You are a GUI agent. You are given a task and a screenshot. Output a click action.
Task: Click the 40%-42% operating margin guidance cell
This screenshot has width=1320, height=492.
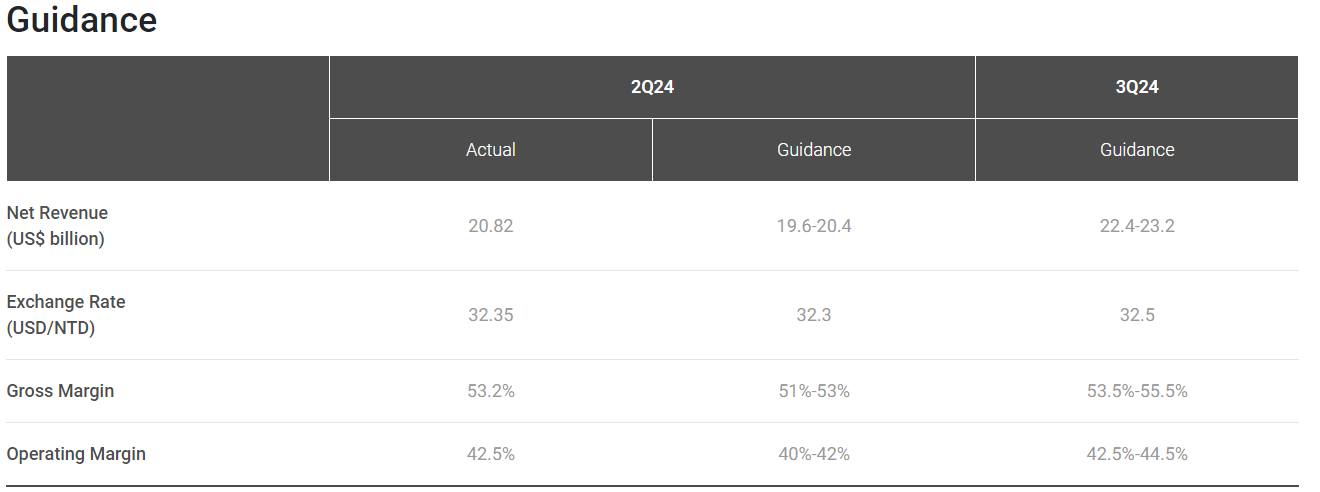coord(814,454)
